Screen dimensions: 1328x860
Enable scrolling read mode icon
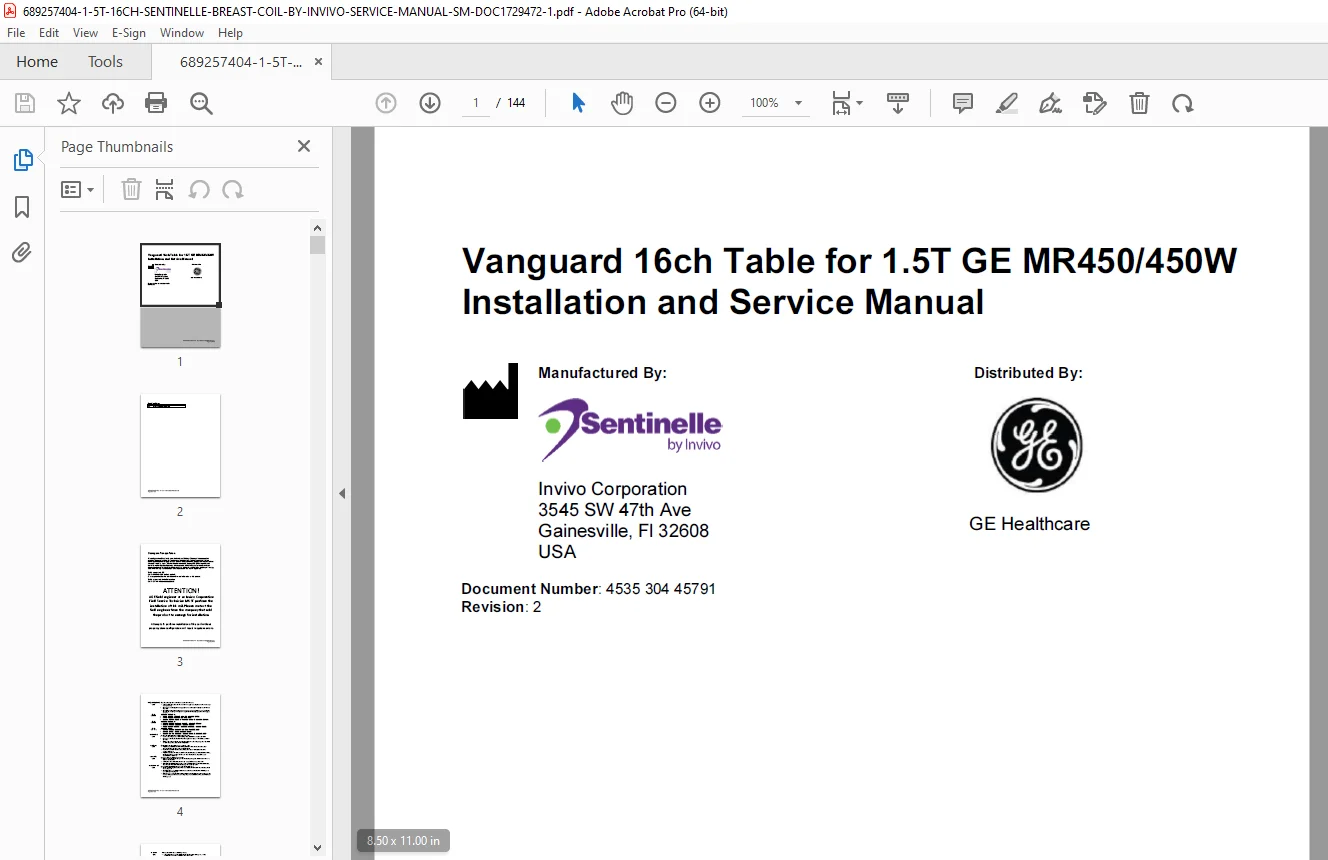point(898,103)
